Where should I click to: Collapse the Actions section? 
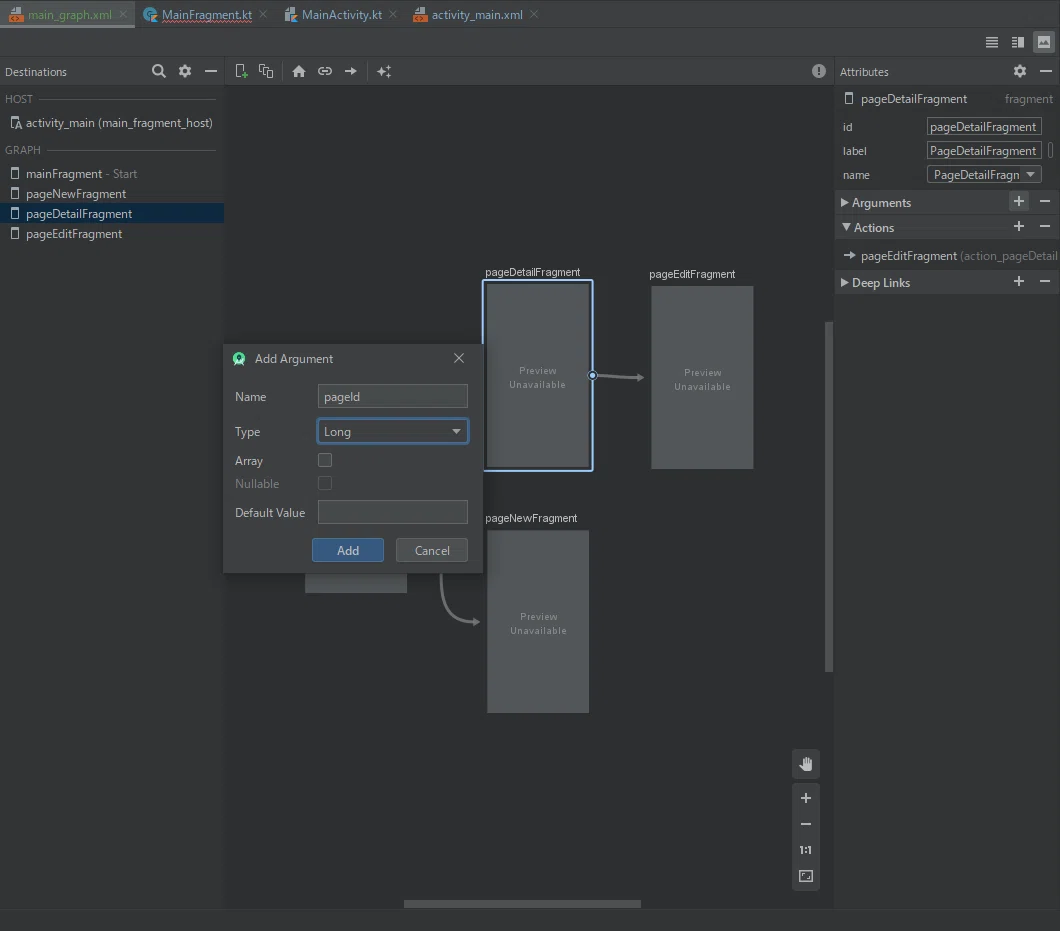pos(846,227)
